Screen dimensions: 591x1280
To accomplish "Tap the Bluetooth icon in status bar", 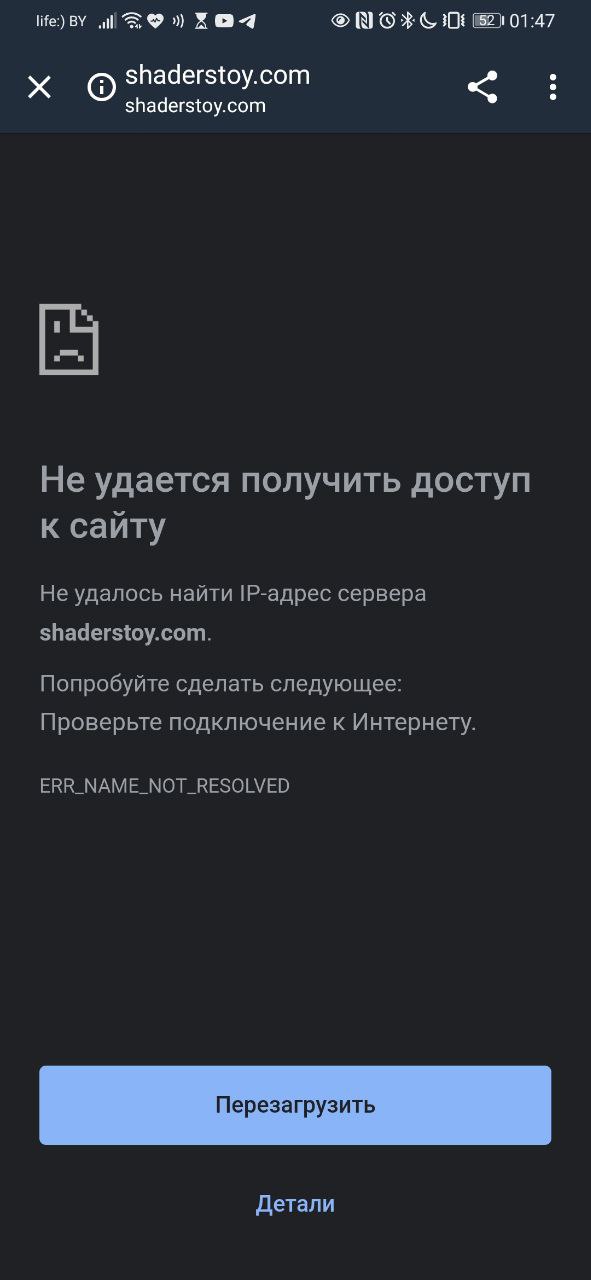I will tap(407, 21).
